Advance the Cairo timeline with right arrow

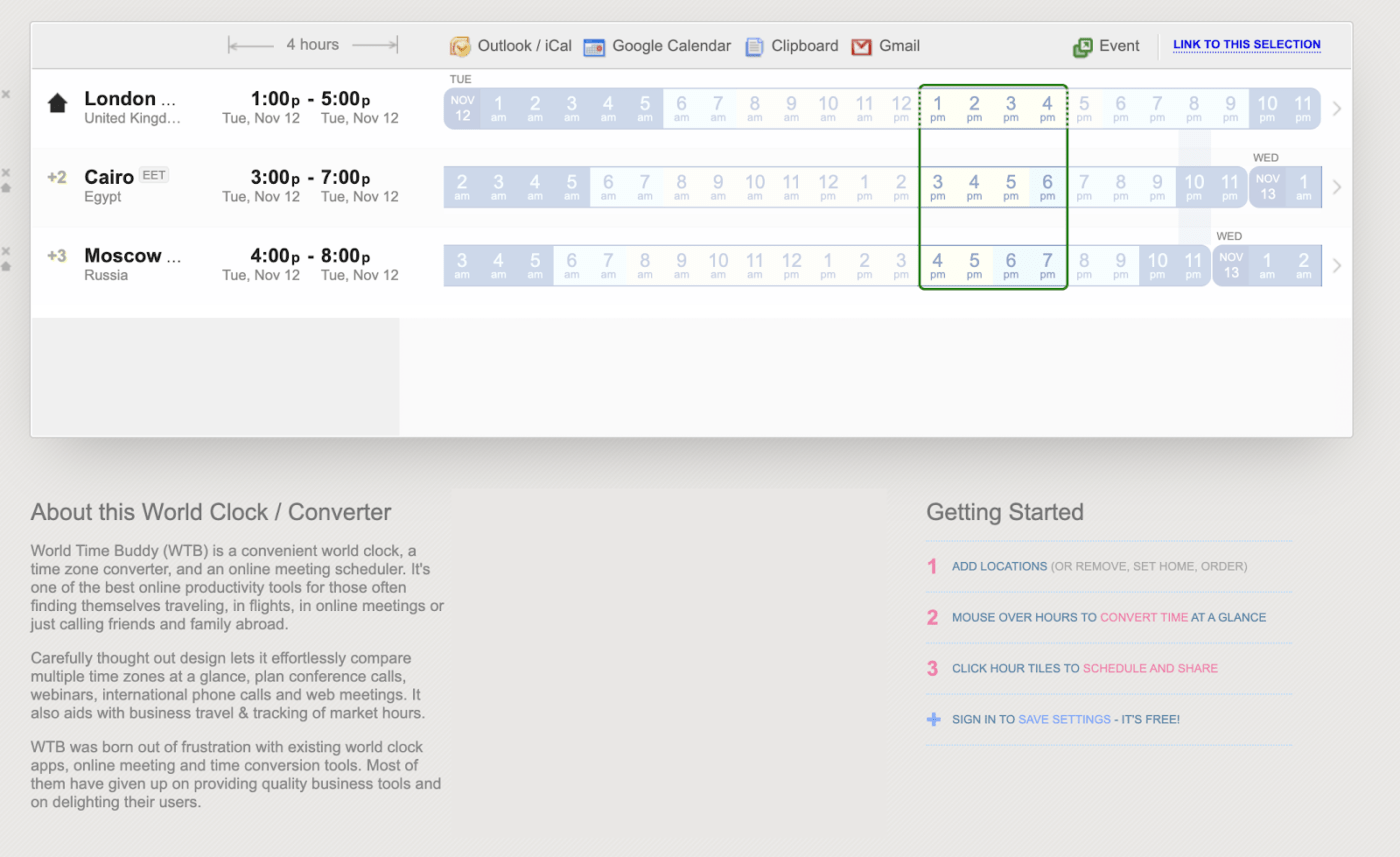click(1337, 187)
